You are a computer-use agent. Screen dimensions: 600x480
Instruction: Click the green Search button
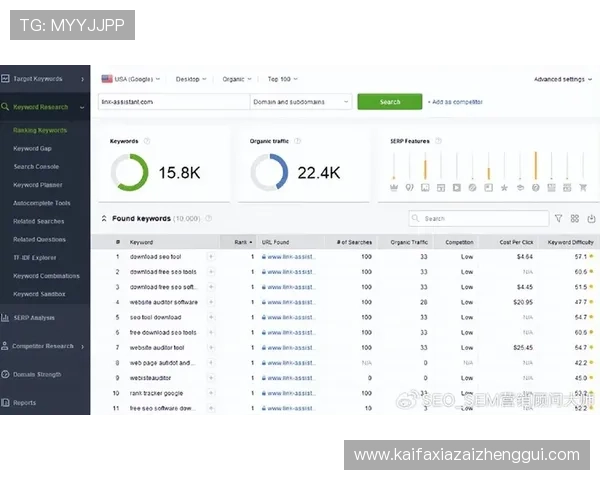click(x=389, y=102)
